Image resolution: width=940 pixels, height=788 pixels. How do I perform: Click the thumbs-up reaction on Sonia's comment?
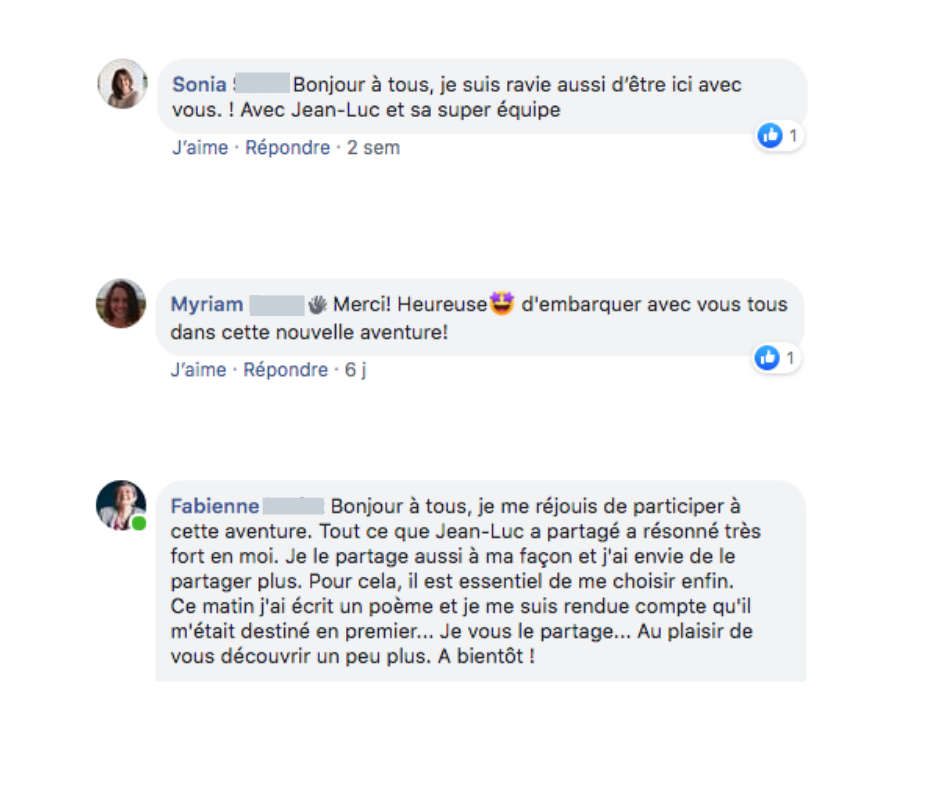(x=770, y=136)
